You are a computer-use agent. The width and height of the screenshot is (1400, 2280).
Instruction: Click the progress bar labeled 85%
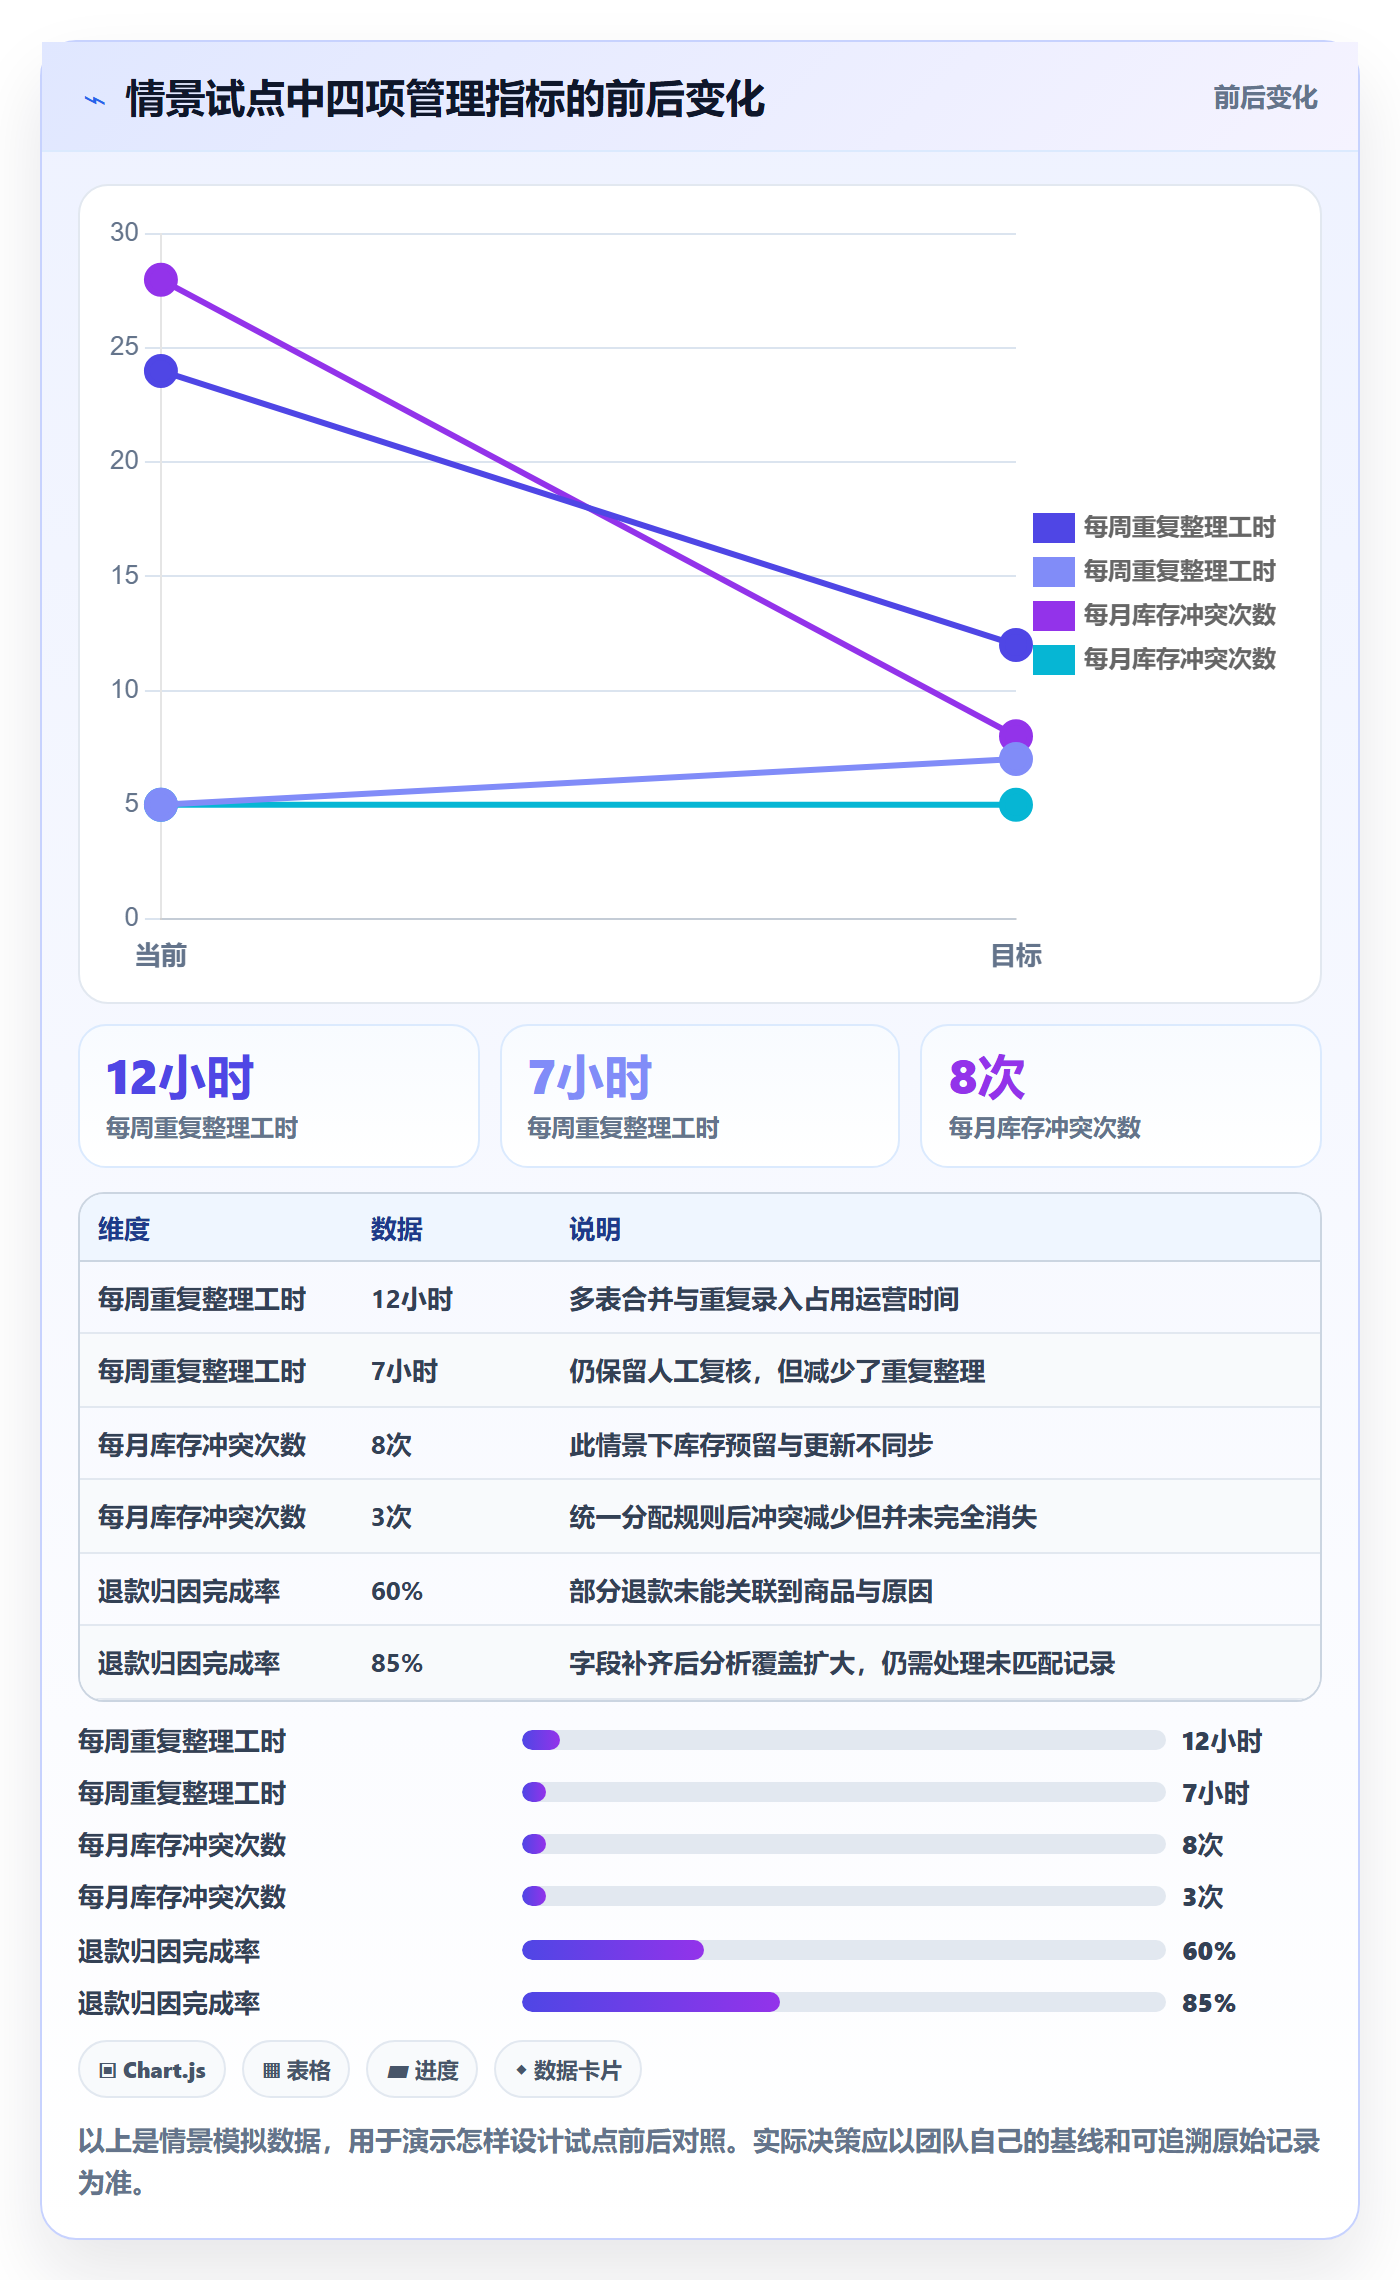tap(843, 2002)
